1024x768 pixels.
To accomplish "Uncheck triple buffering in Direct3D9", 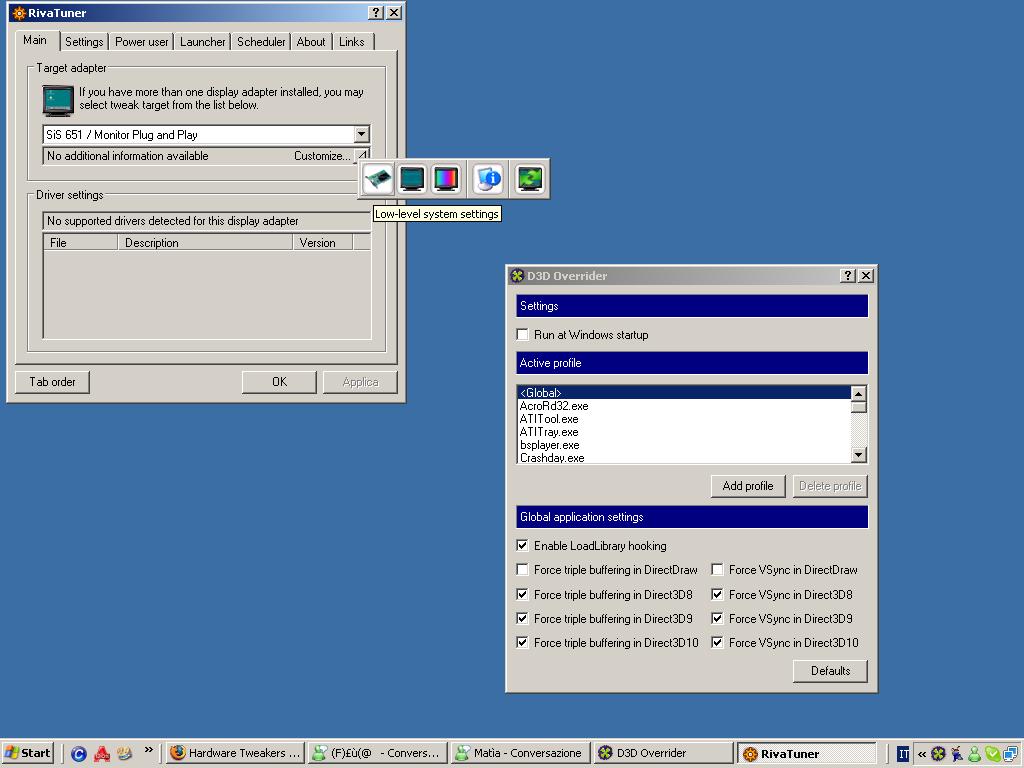I will coord(522,618).
